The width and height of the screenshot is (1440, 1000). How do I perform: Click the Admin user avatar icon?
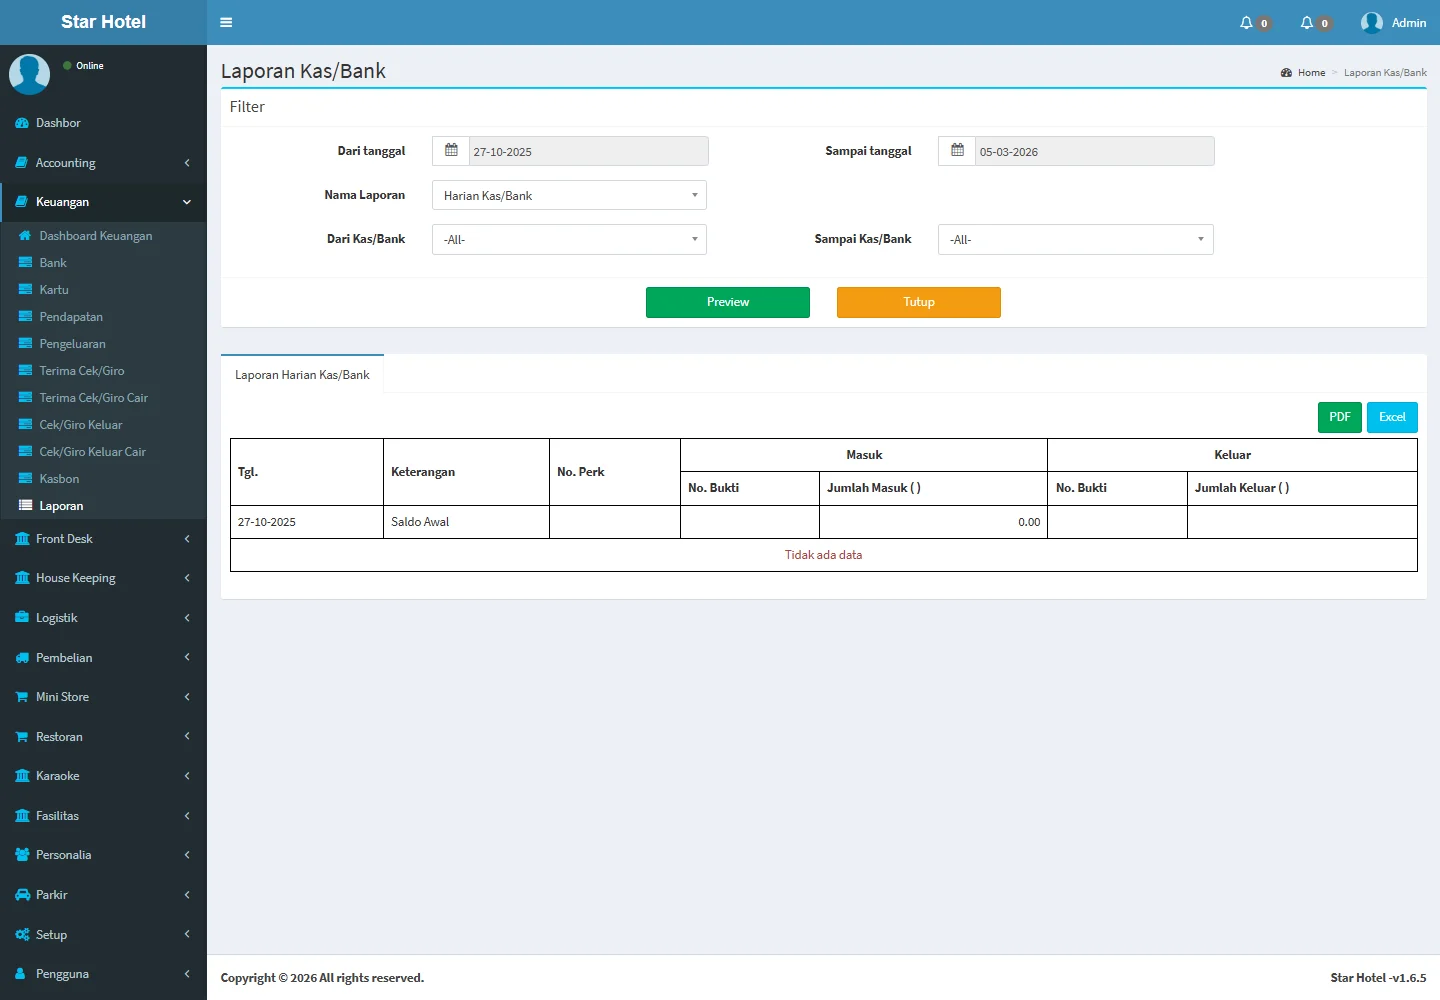point(1372,22)
